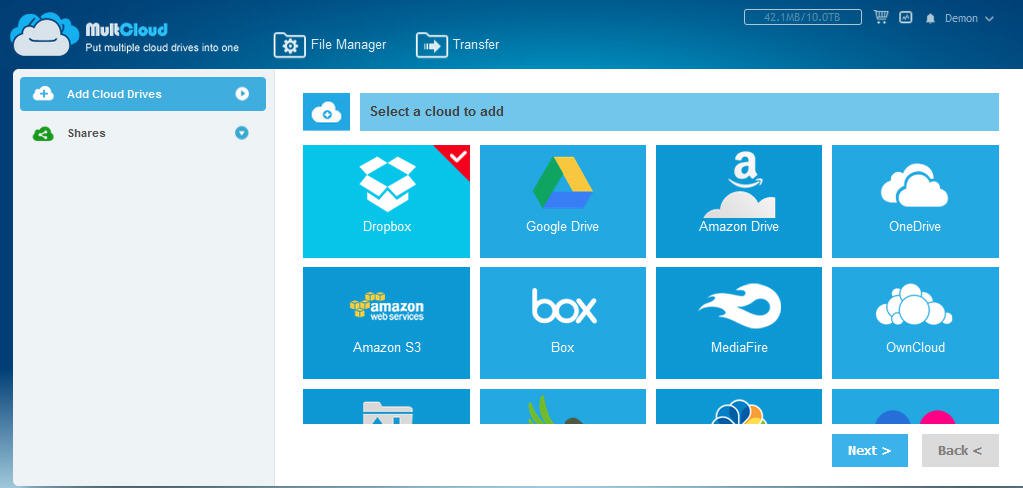Select the OwnCloud tile

click(x=915, y=322)
